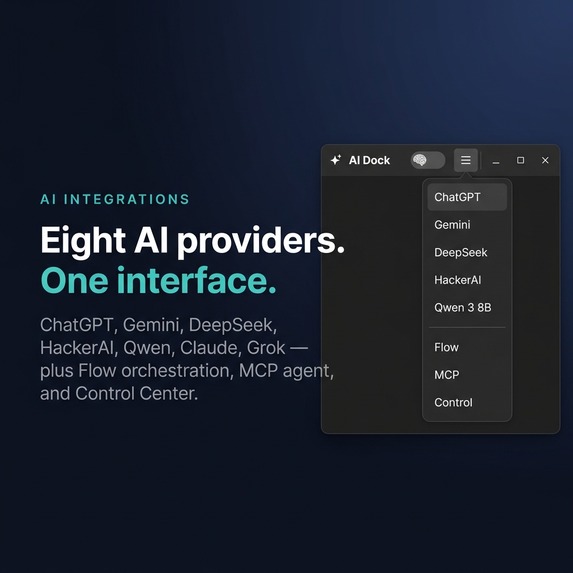
Task: Select ChatGPT from the provider menu
Action: pos(467,197)
